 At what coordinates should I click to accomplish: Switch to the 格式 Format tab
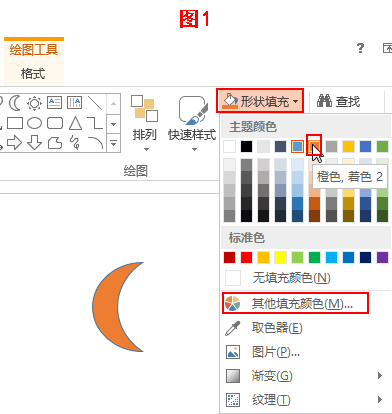point(33,73)
